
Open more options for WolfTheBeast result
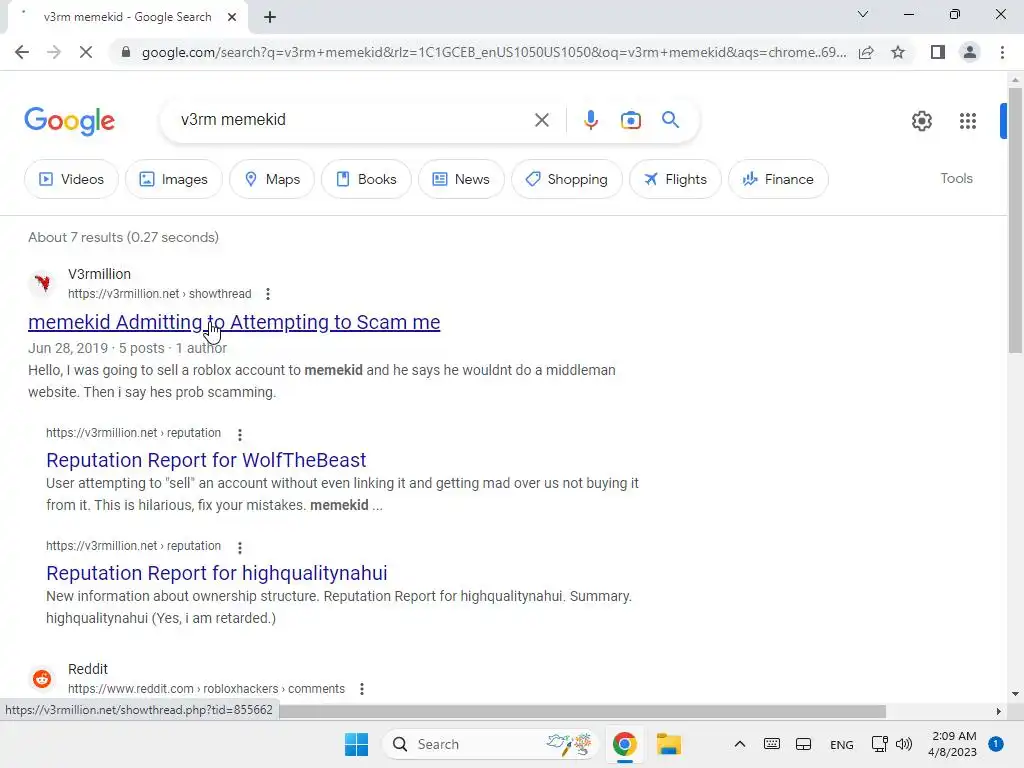click(x=240, y=434)
